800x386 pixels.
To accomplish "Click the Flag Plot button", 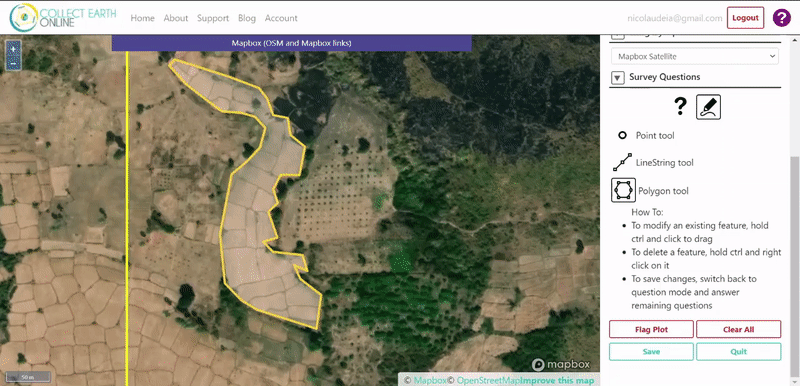I will [651, 329].
